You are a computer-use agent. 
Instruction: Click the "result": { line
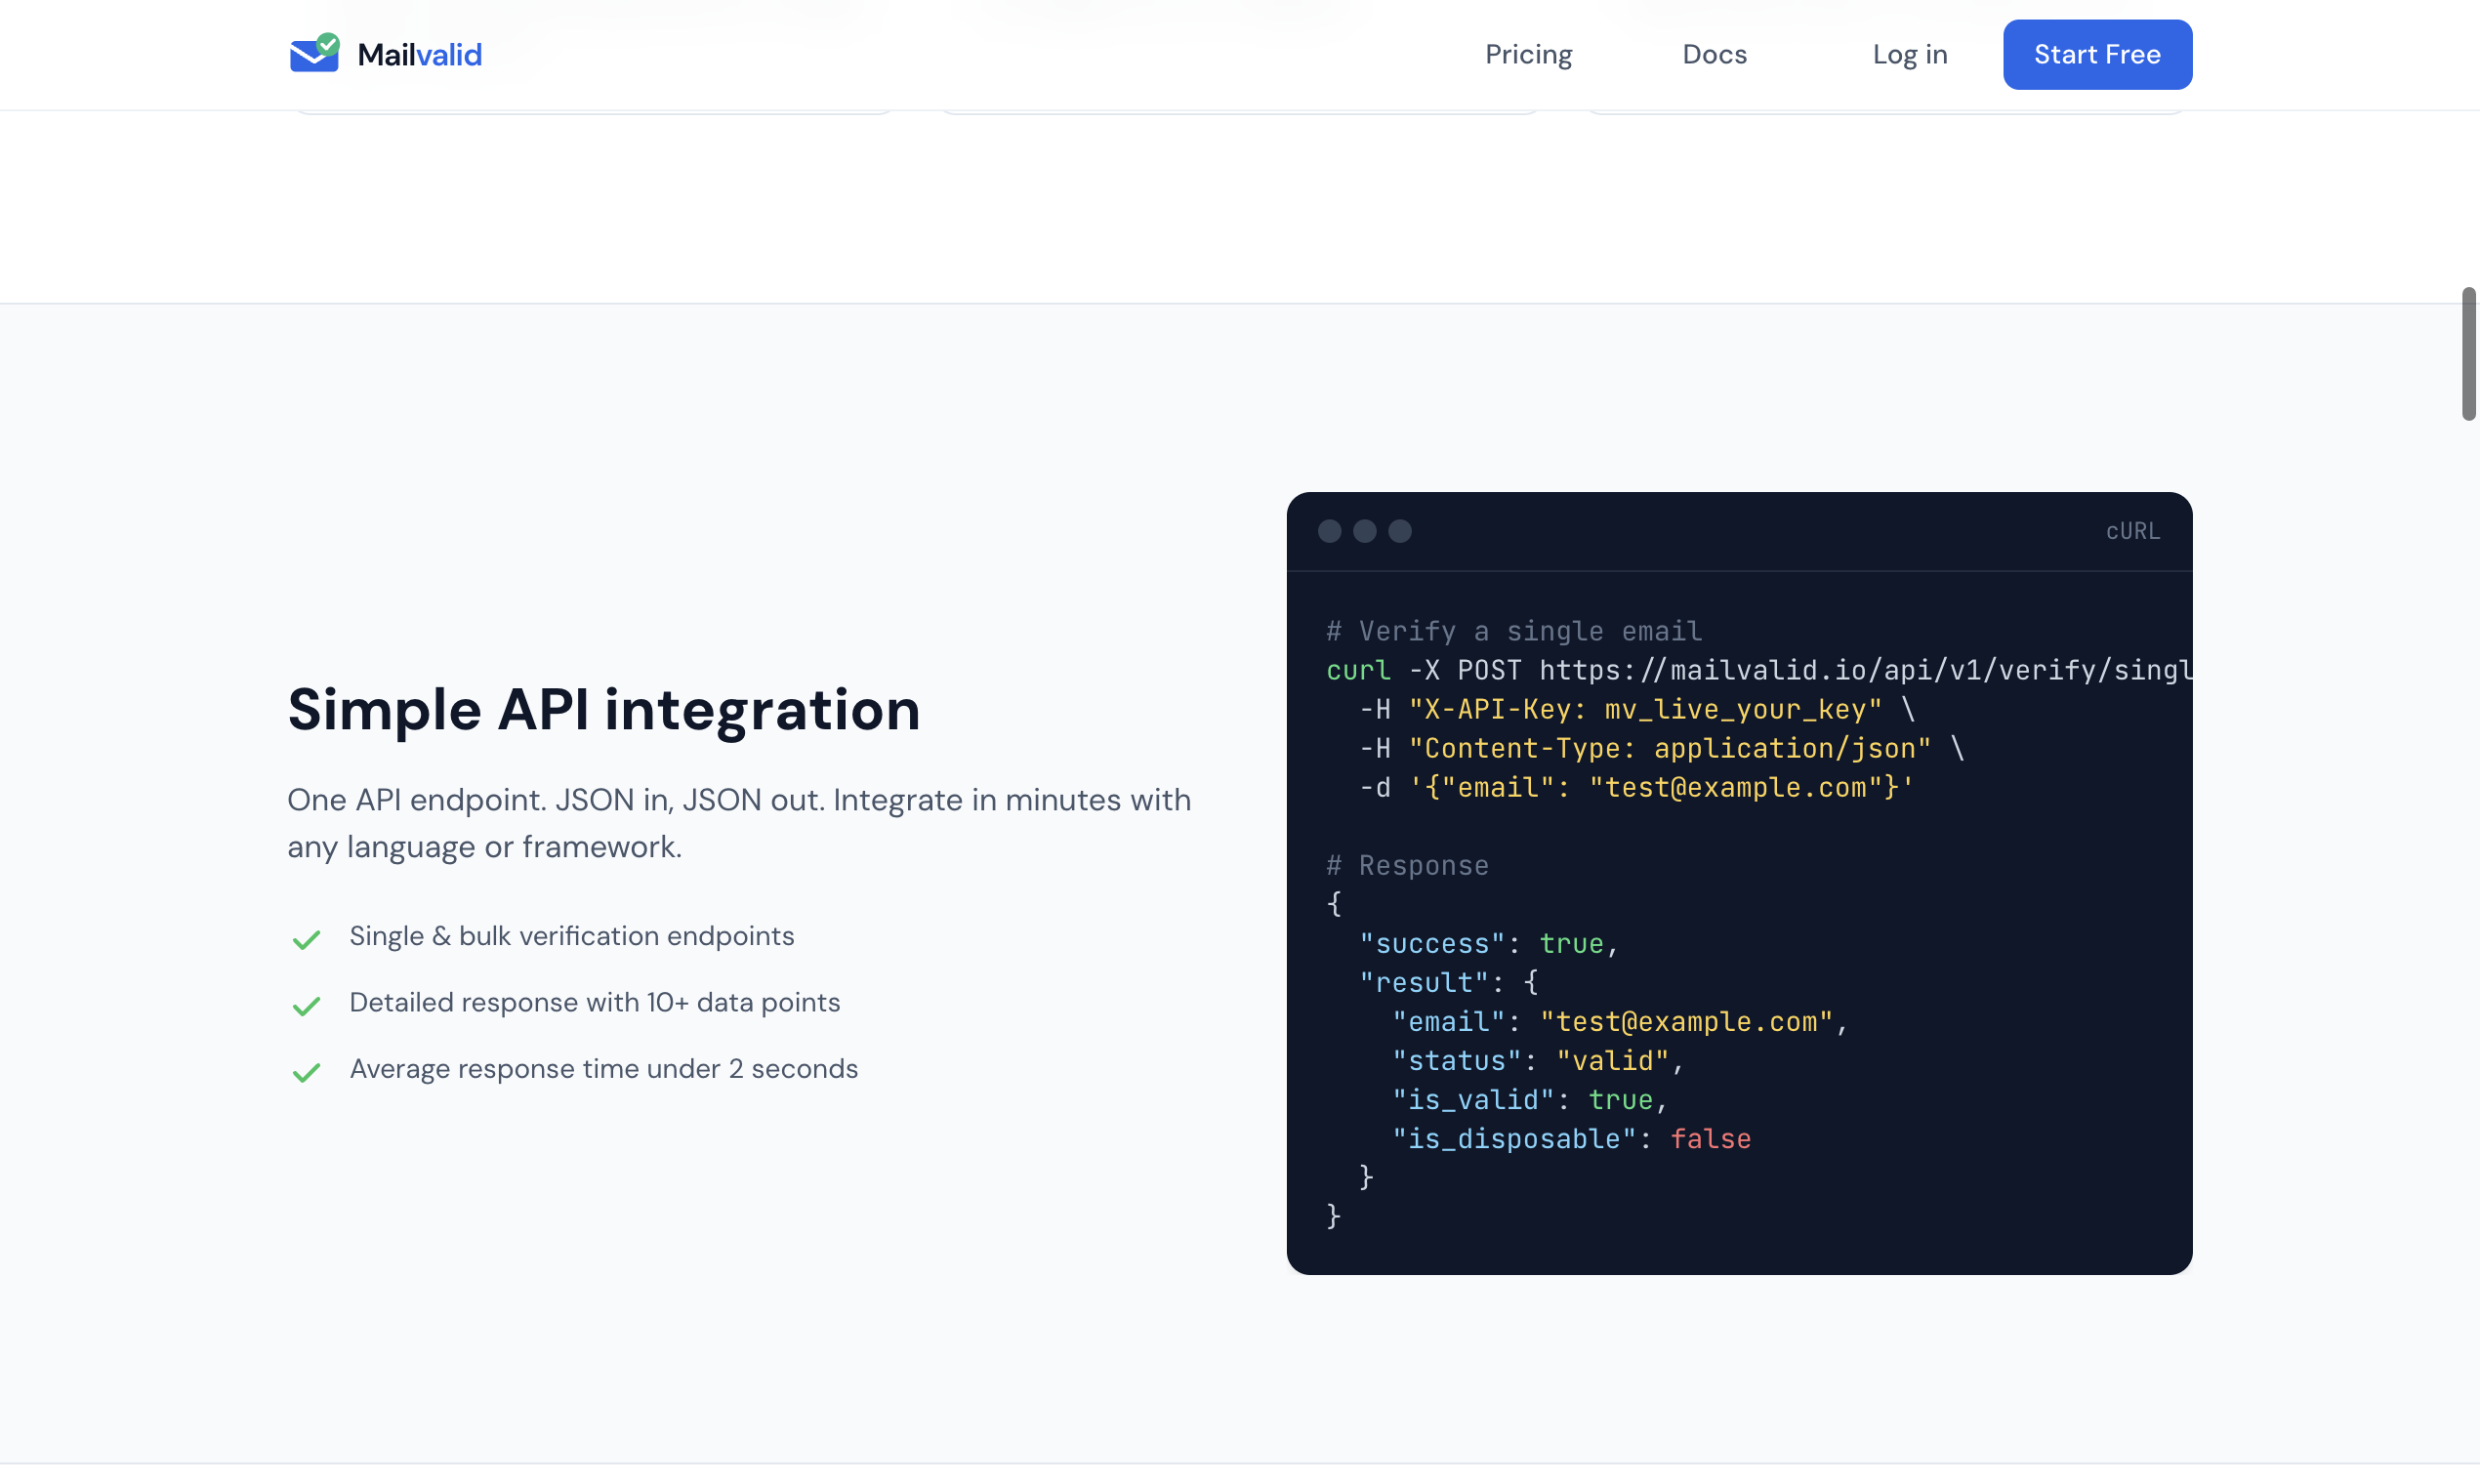[1447, 982]
